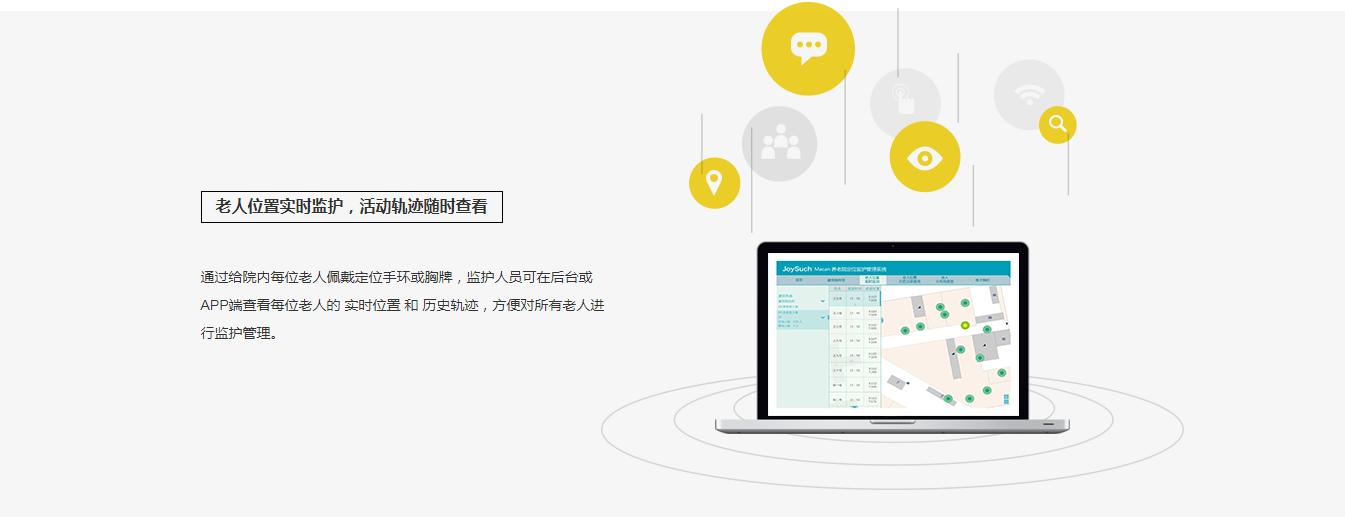Click the yellow chat bubble icon

[808, 48]
